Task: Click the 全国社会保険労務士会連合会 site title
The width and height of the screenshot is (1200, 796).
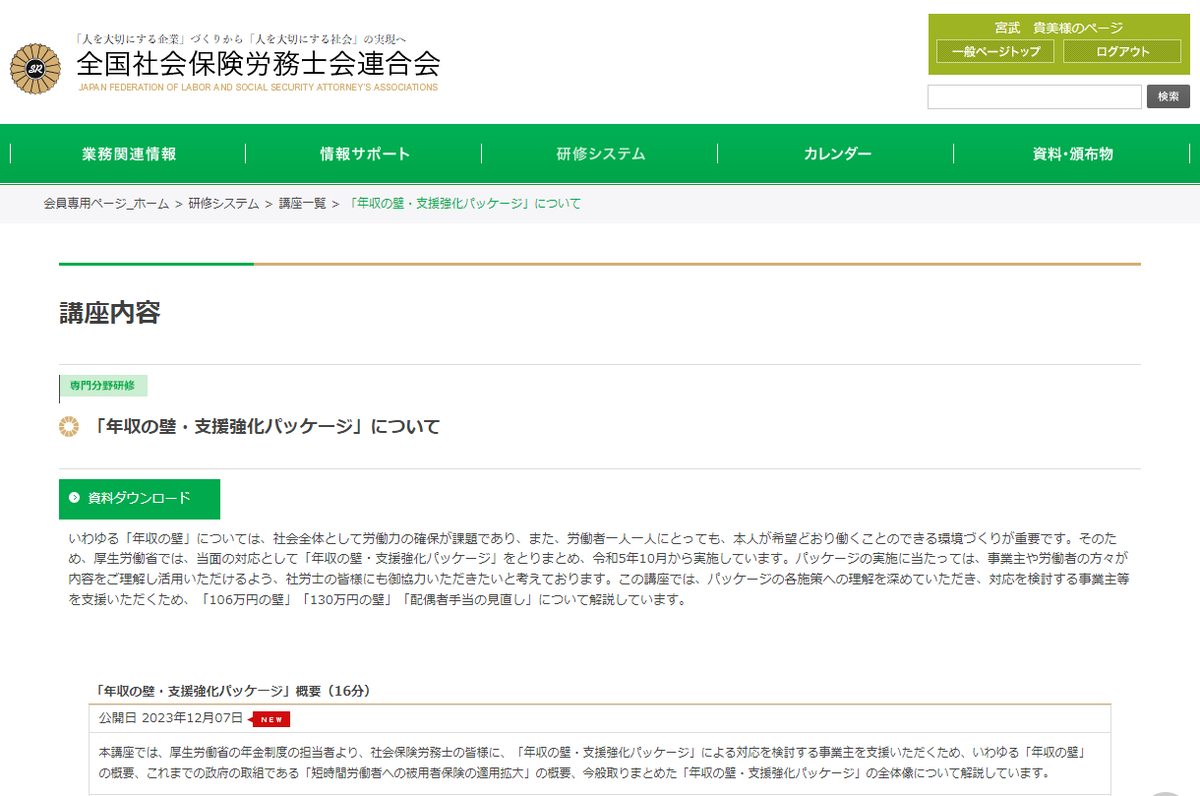Action: coord(258,63)
